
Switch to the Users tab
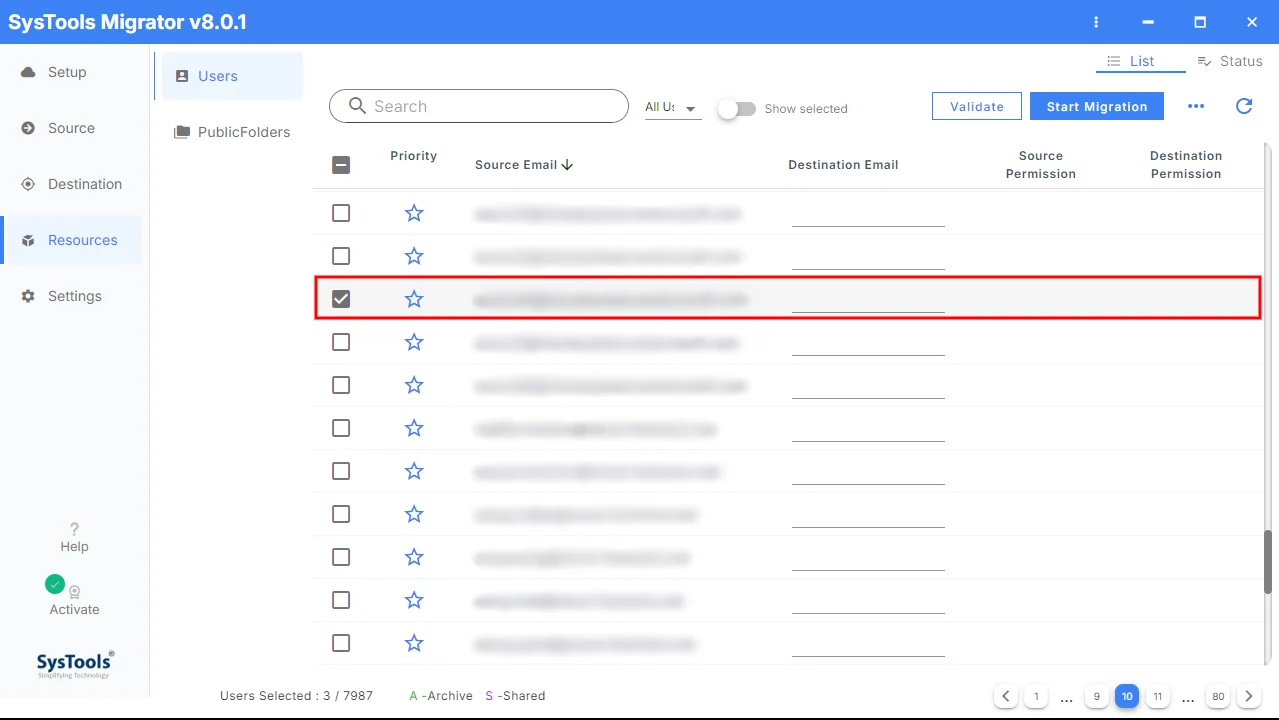click(232, 76)
